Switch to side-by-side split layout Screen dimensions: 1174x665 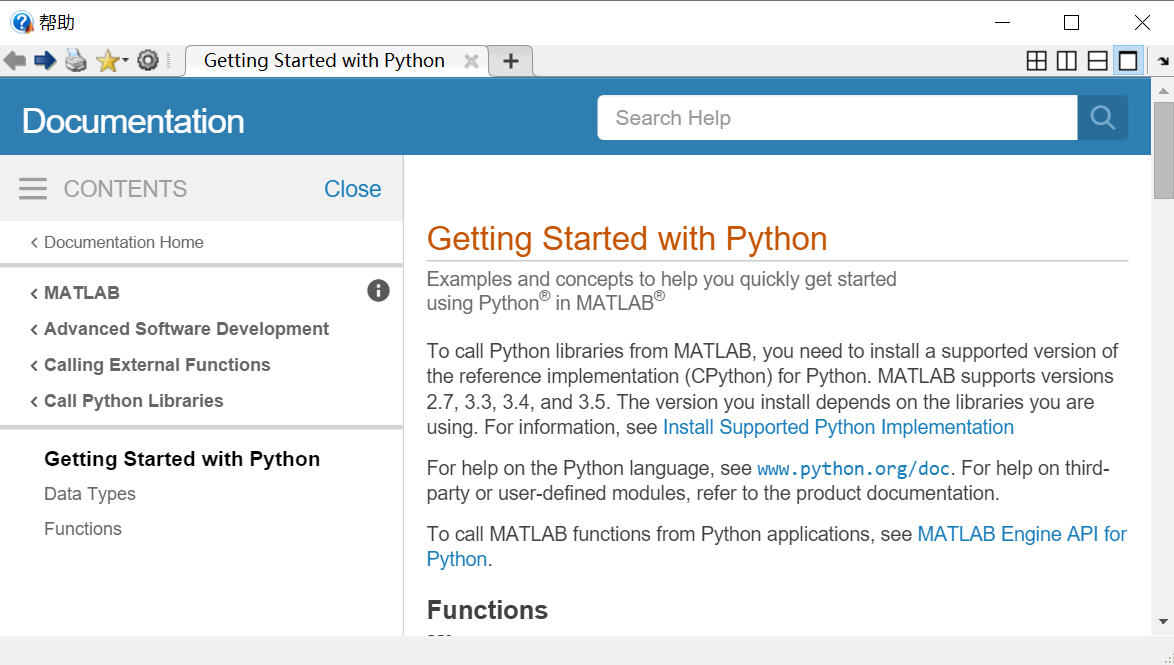(1066, 60)
